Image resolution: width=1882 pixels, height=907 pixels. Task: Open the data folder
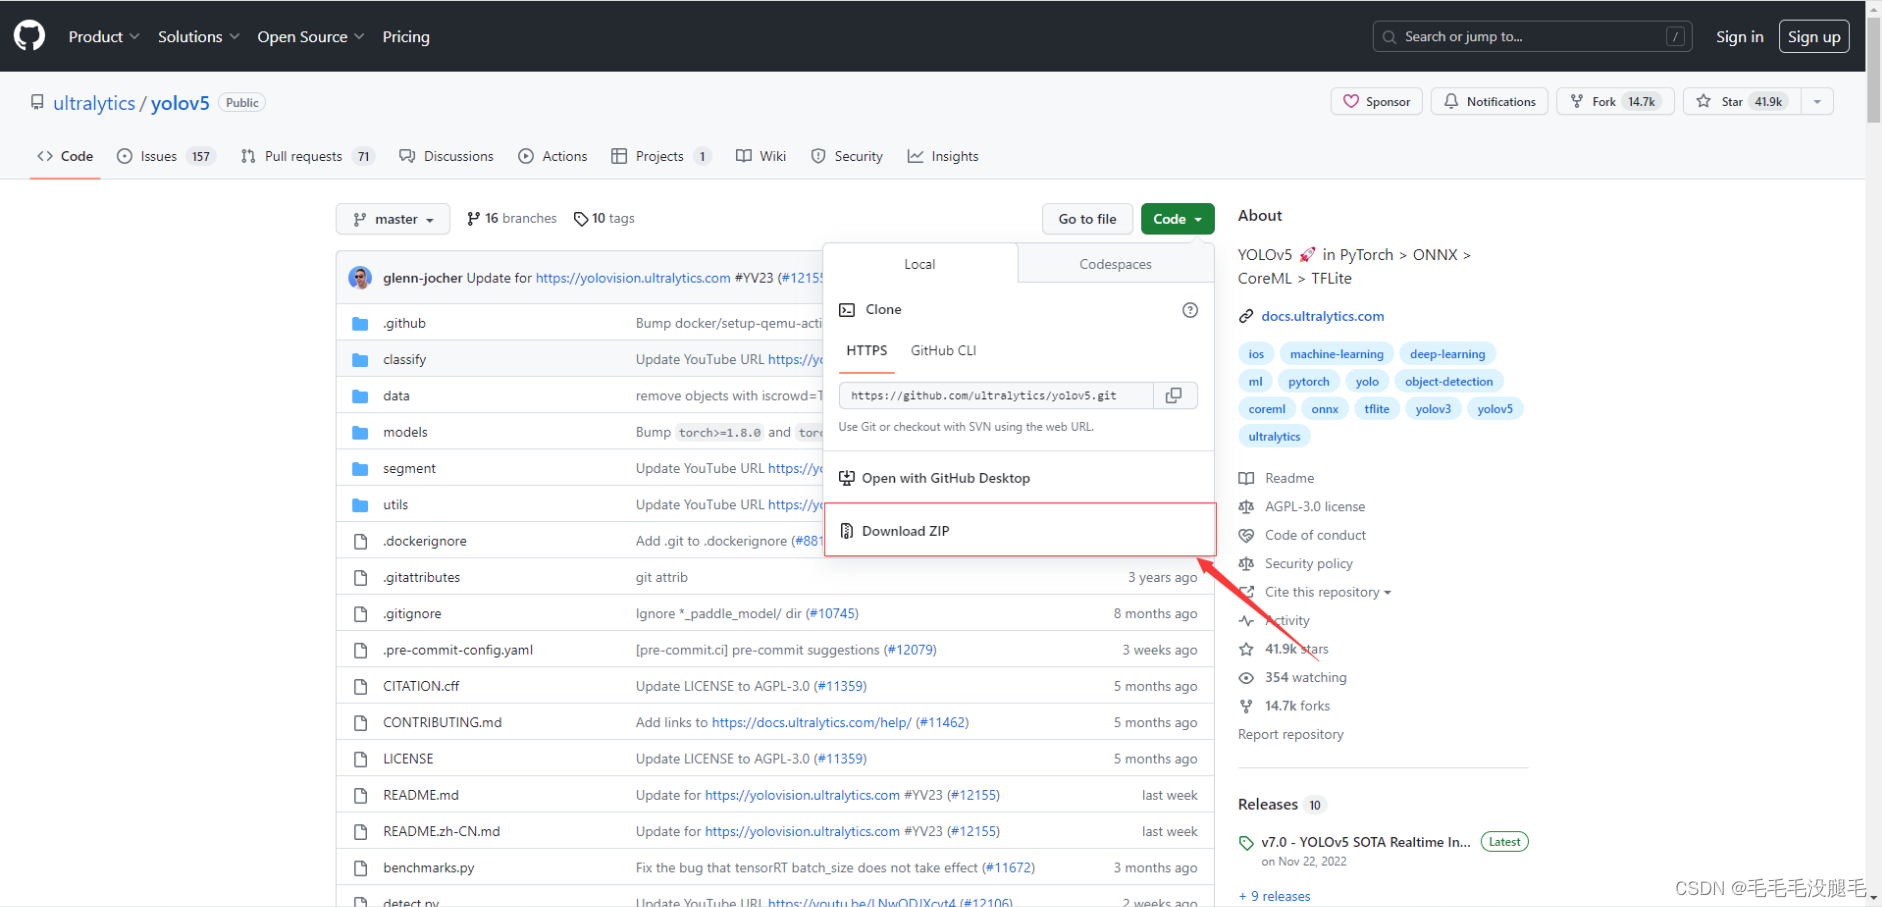[396, 396]
